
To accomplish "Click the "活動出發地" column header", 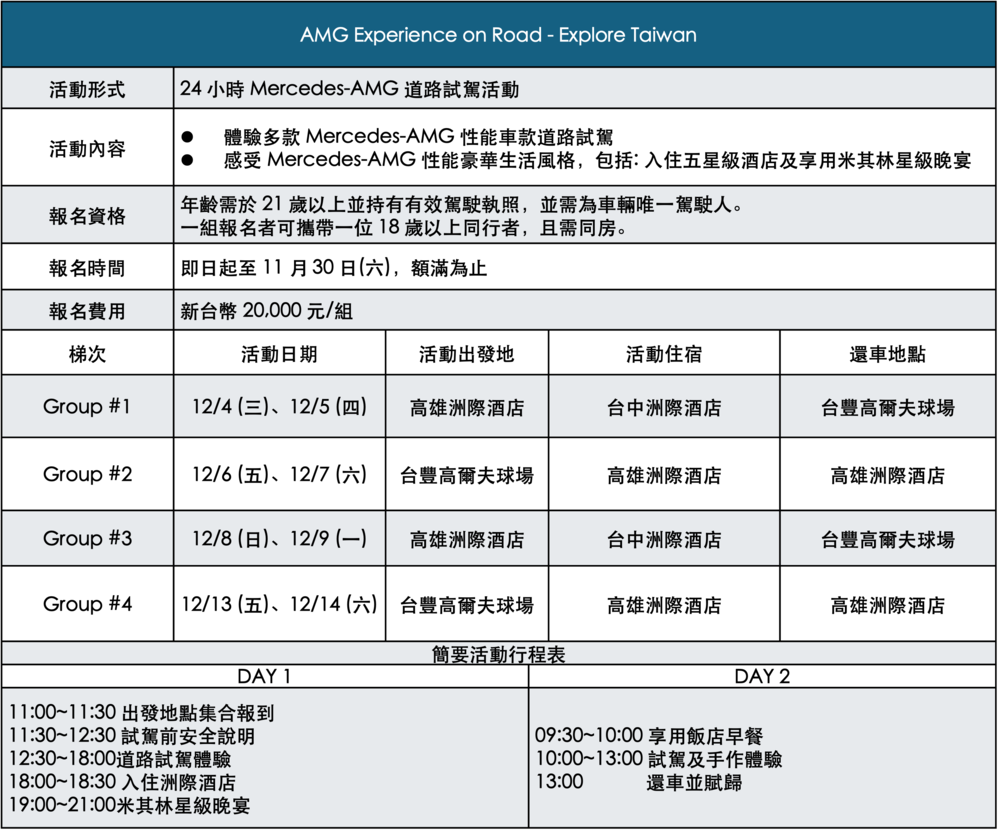I will click(x=467, y=354).
